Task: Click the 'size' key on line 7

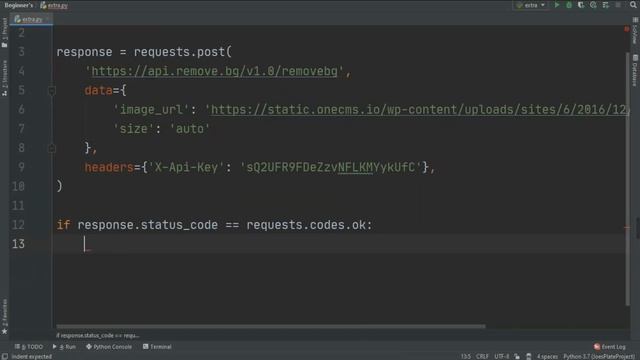Action: click(x=133, y=129)
